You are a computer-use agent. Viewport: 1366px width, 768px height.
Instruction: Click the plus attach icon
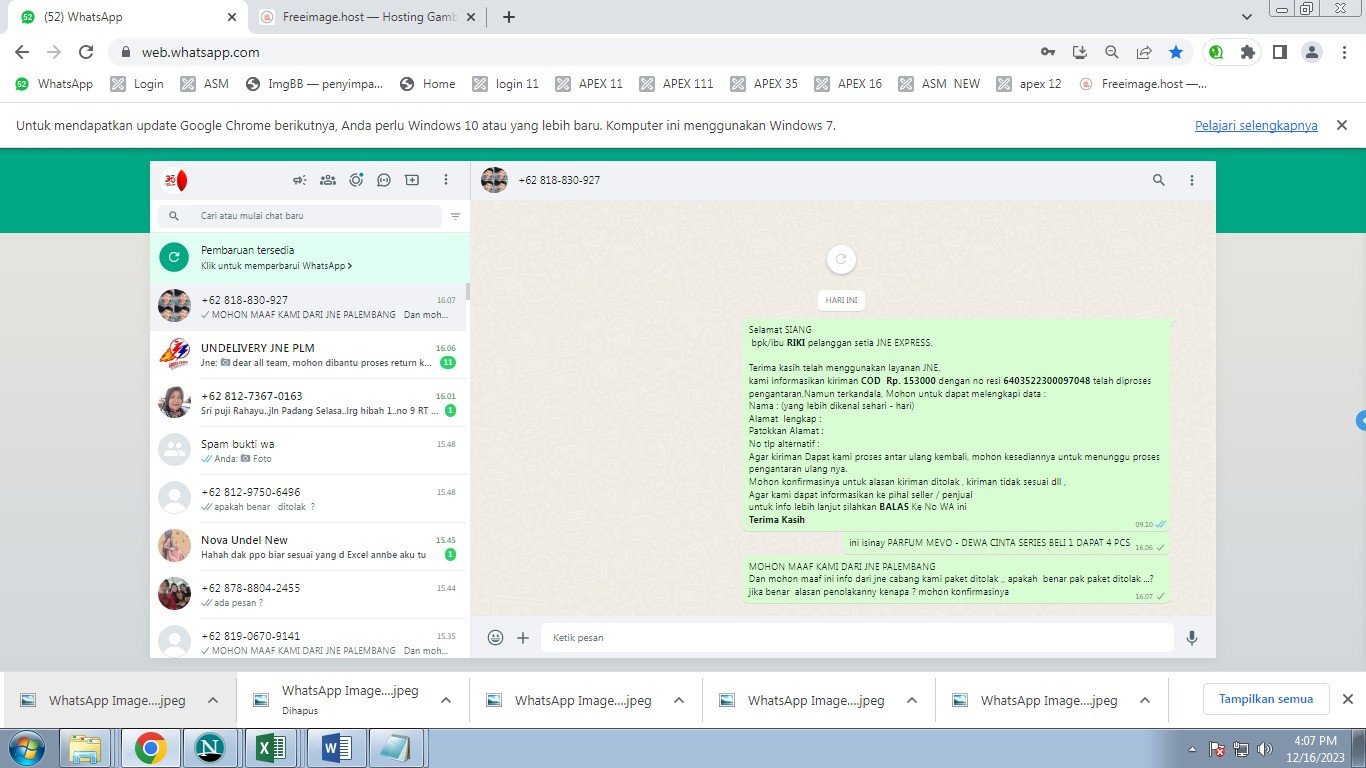coord(523,637)
